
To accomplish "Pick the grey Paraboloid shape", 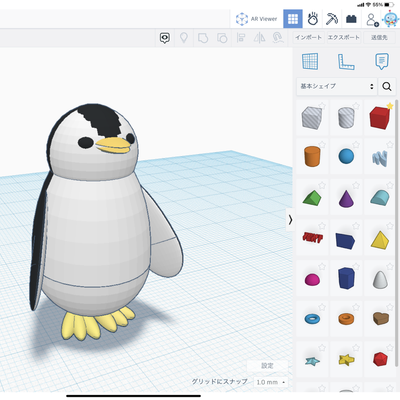I will [380, 279].
